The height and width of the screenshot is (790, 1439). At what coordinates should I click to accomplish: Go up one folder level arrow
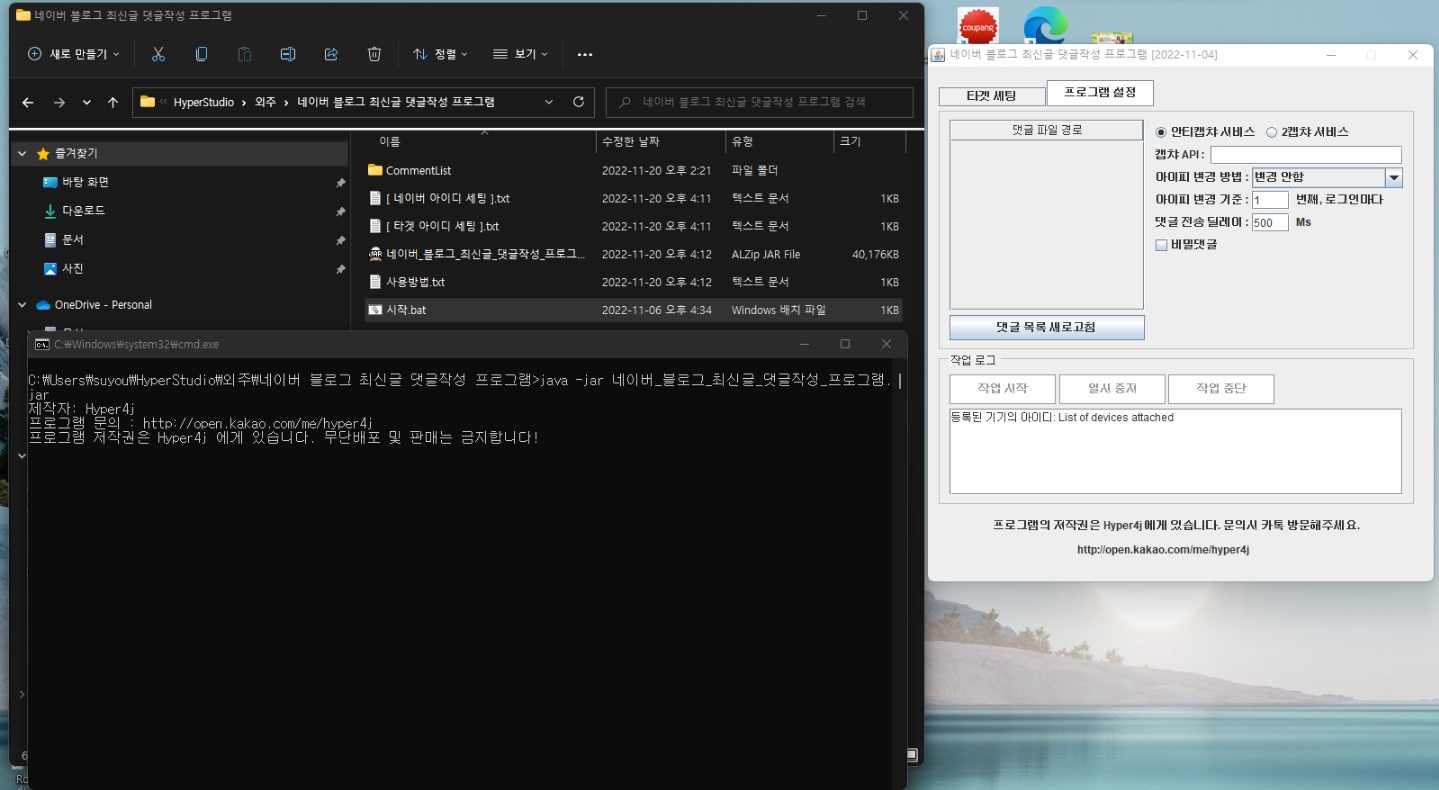(113, 102)
